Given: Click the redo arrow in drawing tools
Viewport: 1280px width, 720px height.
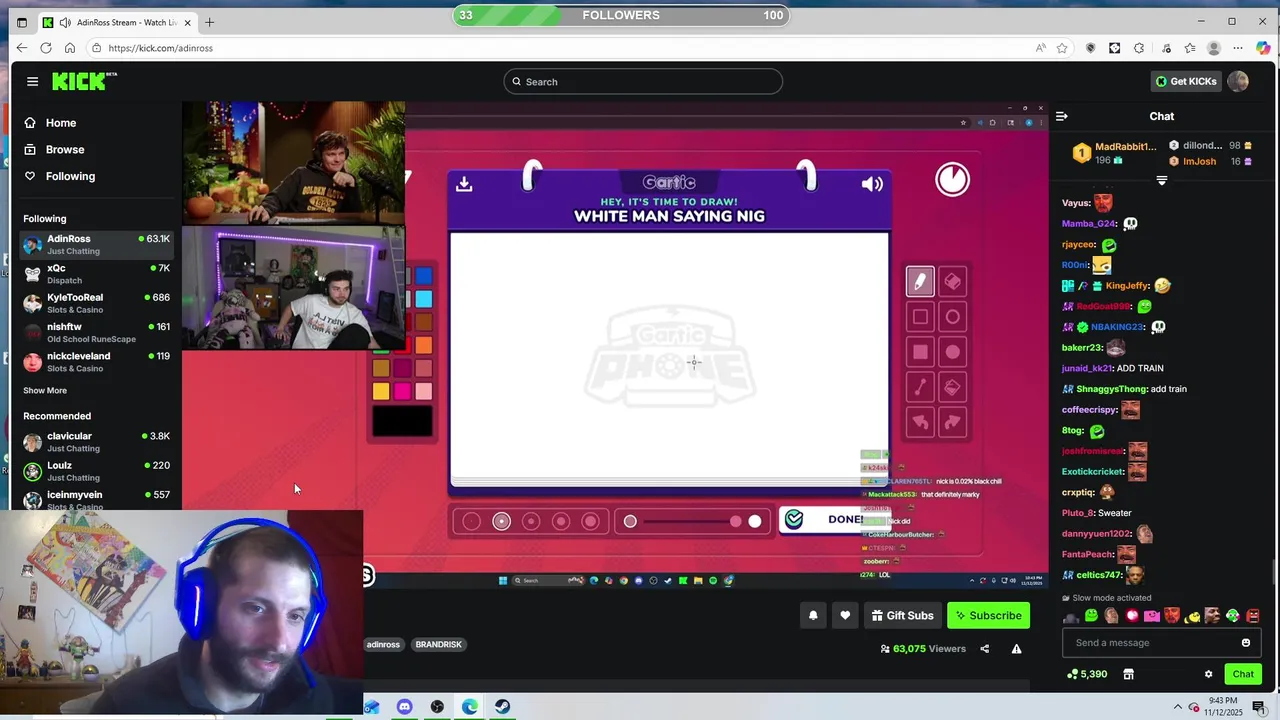Looking at the screenshot, I should [x=952, y=422].
